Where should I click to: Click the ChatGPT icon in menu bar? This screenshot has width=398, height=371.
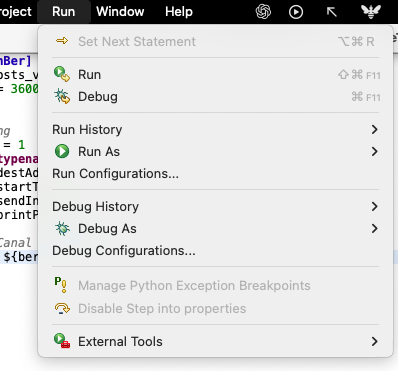pyautogui.click(x=263, y=12)
